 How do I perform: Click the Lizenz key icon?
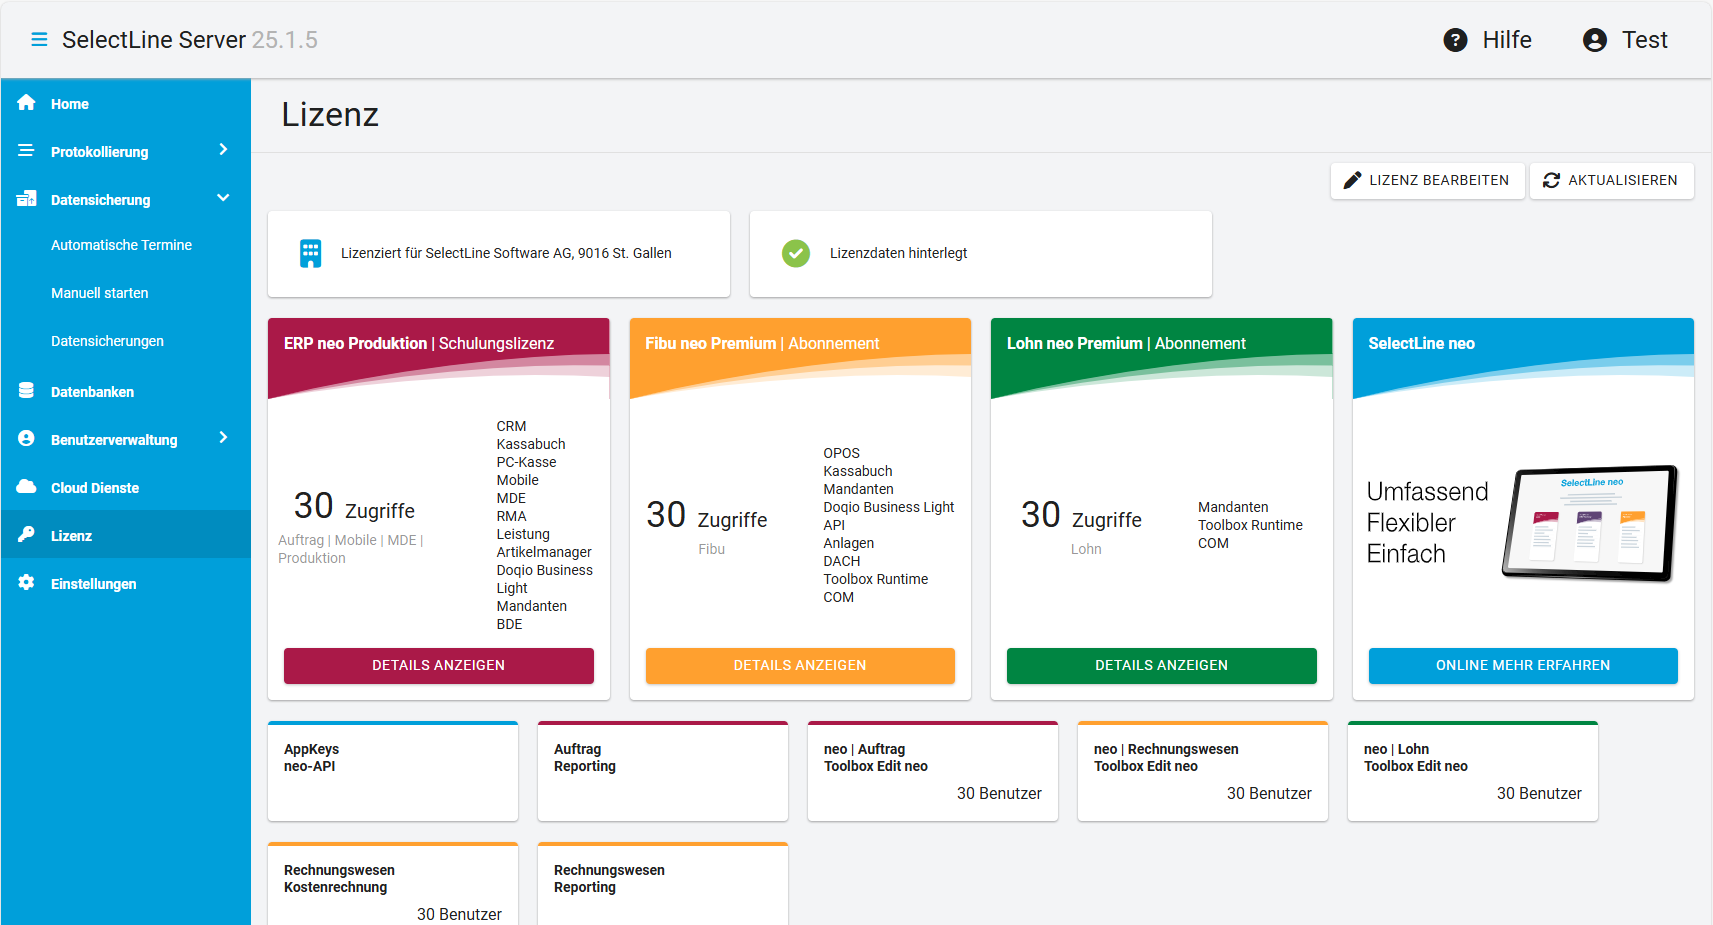[x=26, y=535]
